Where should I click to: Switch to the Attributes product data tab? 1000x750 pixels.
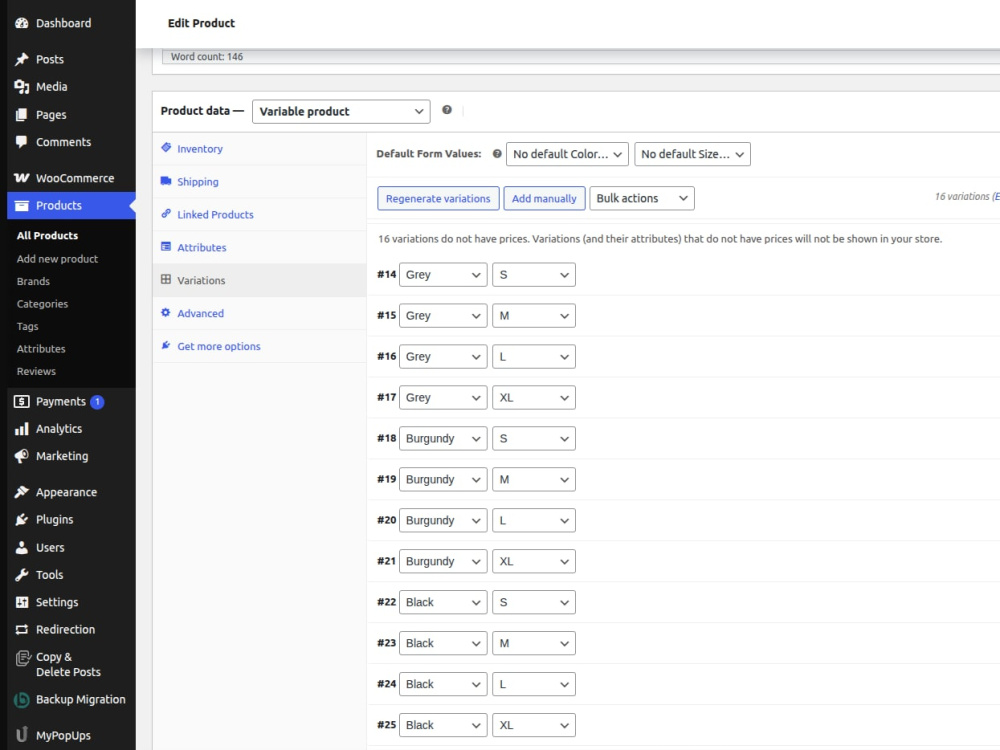pos(260,247)
